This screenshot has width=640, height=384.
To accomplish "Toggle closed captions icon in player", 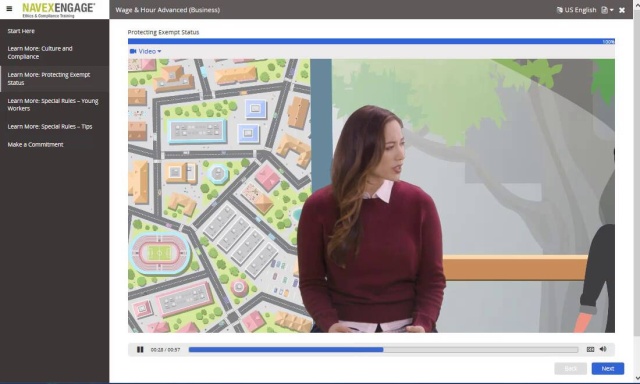I will click(x=590, y=349).
